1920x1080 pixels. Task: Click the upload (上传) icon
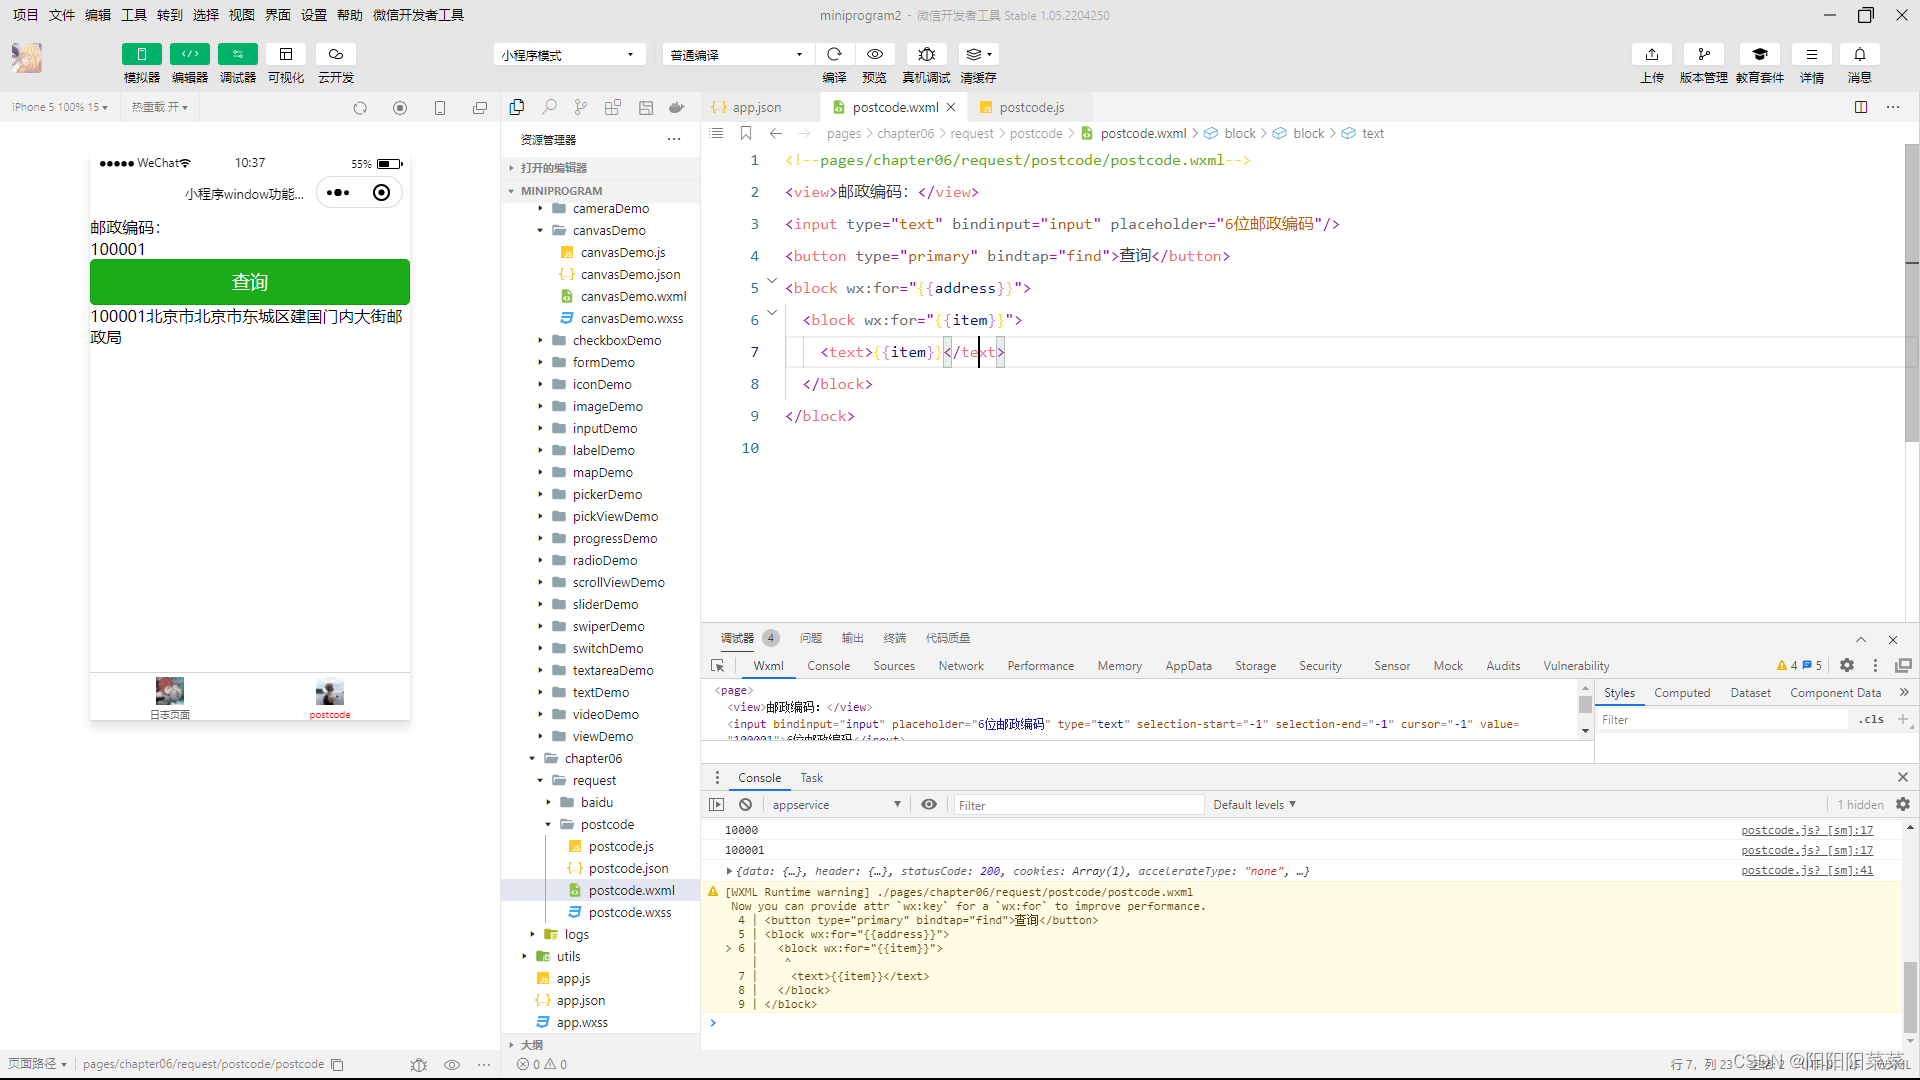[1651, 54]
